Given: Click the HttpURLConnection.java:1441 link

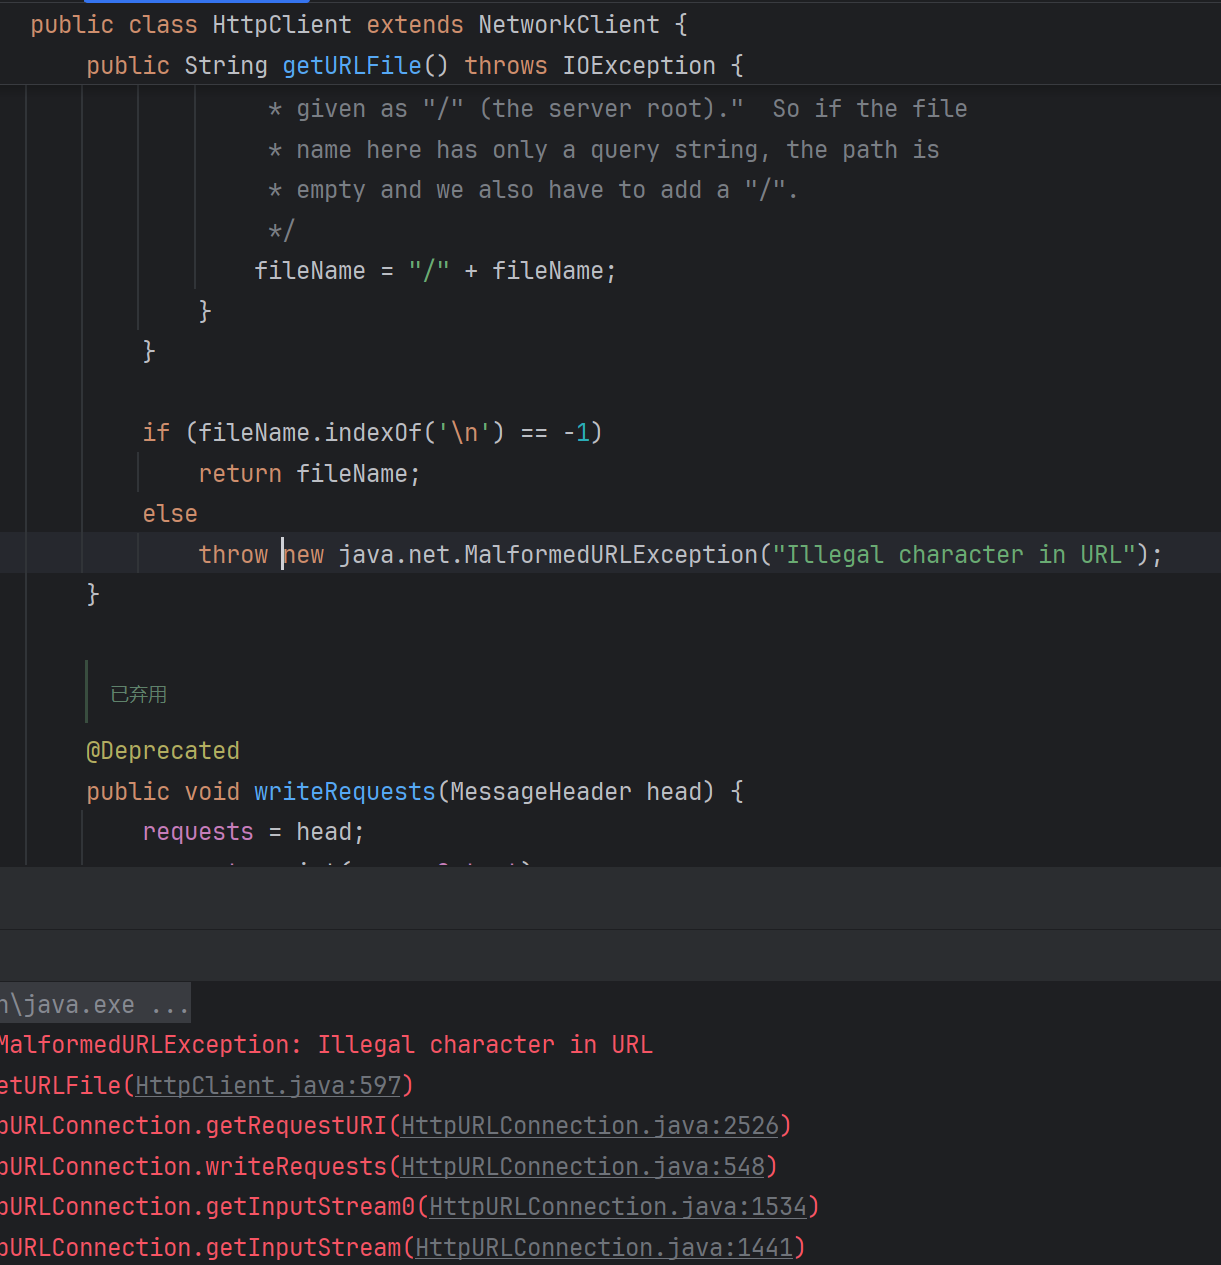Looking at the screenshot, I should click(x=603, y=1248).
